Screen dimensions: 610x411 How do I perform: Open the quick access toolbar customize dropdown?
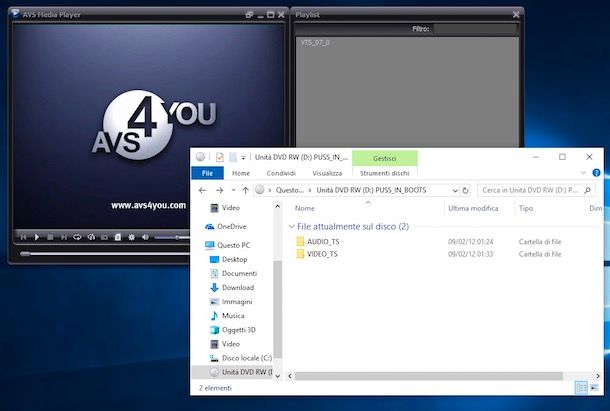244,158
